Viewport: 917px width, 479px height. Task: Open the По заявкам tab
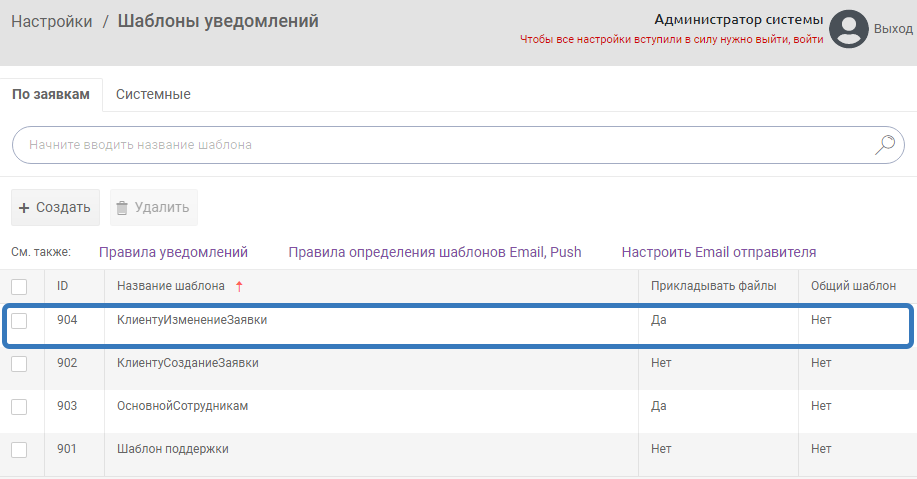point(51,94)
